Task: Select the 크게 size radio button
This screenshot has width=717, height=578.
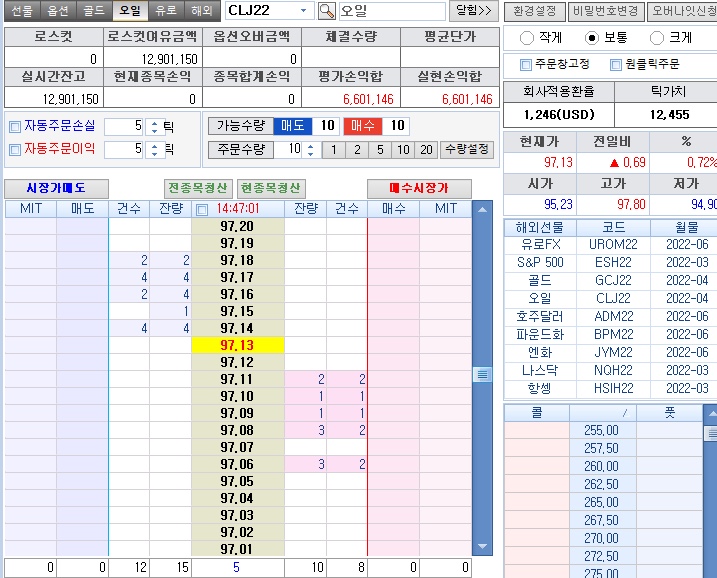Action: (657, 38)
